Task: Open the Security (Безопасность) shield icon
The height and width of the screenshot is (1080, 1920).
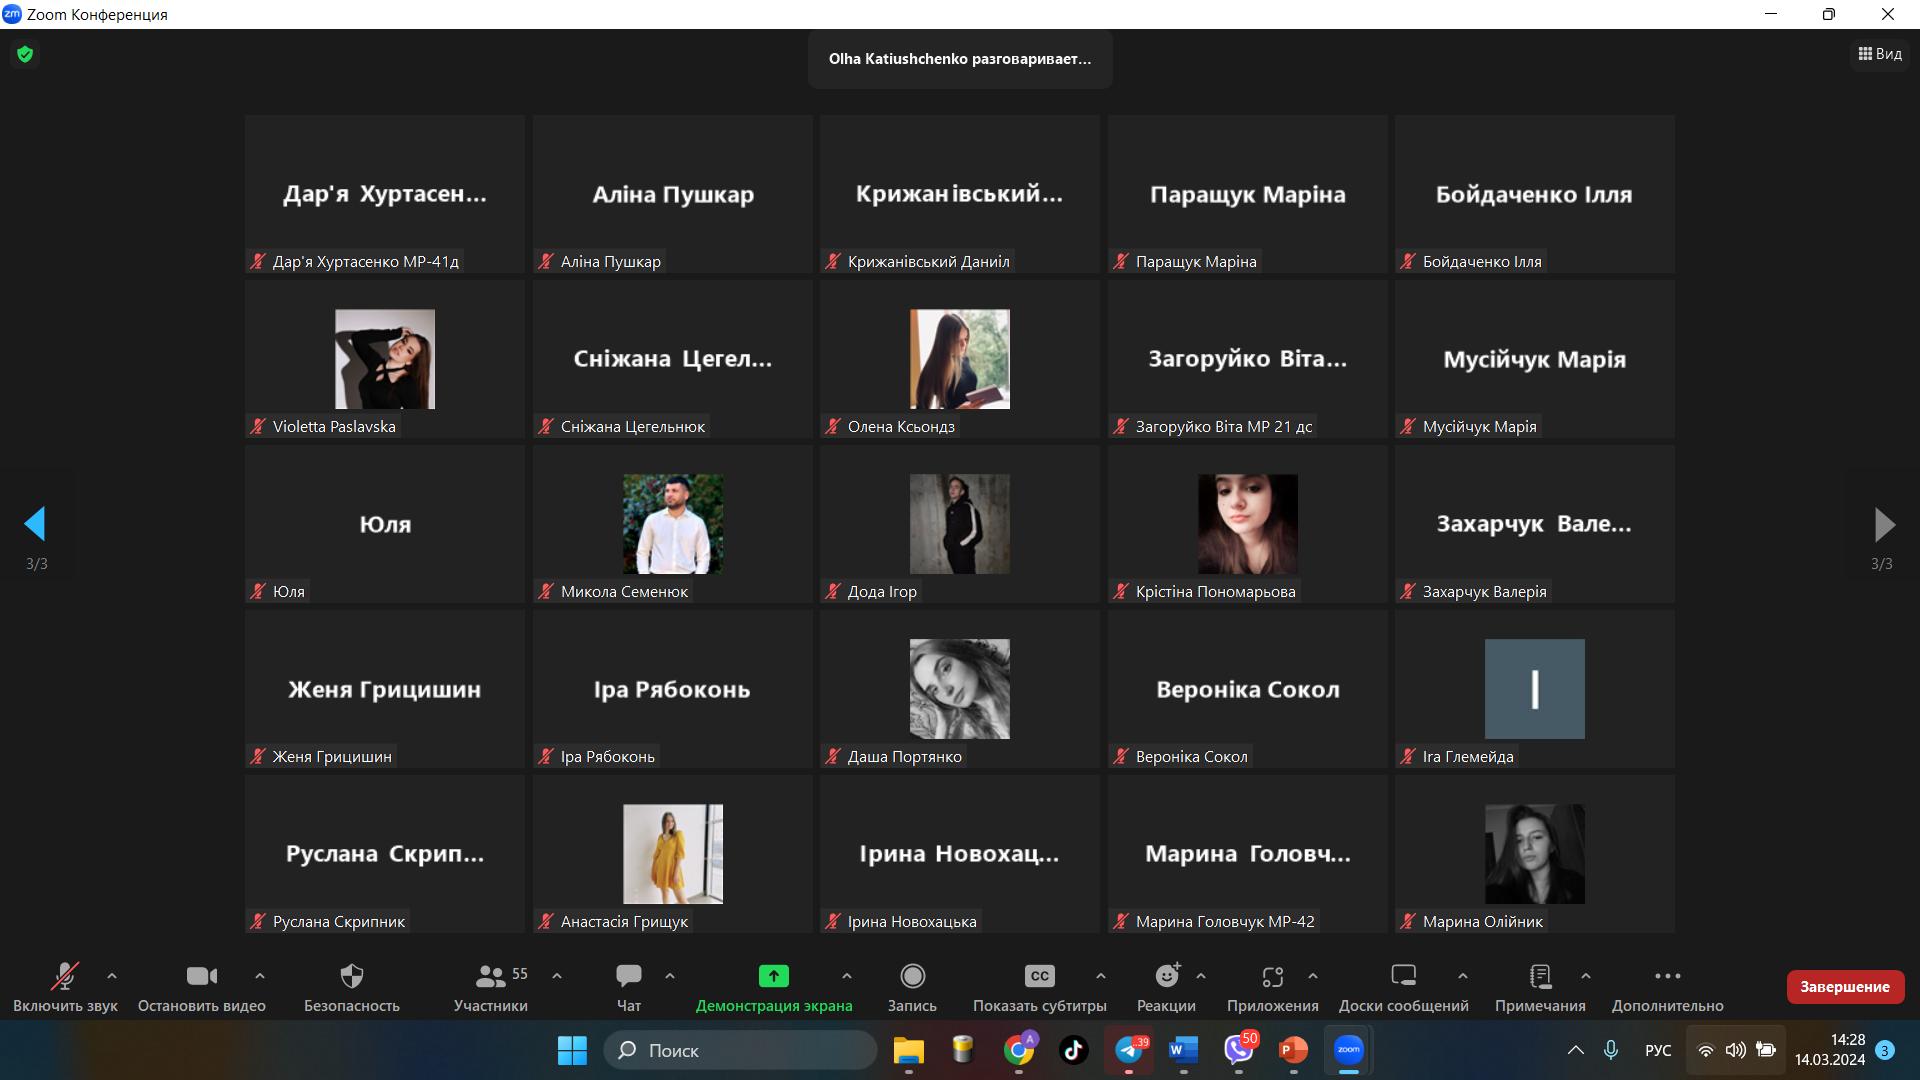Action: pos(351,976)
